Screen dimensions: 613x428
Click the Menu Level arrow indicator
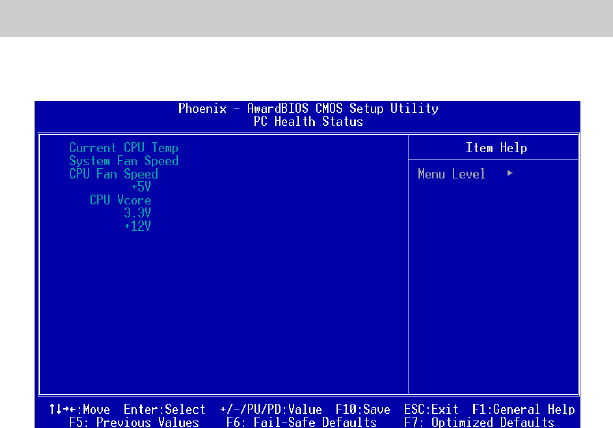tap(510, 173)
